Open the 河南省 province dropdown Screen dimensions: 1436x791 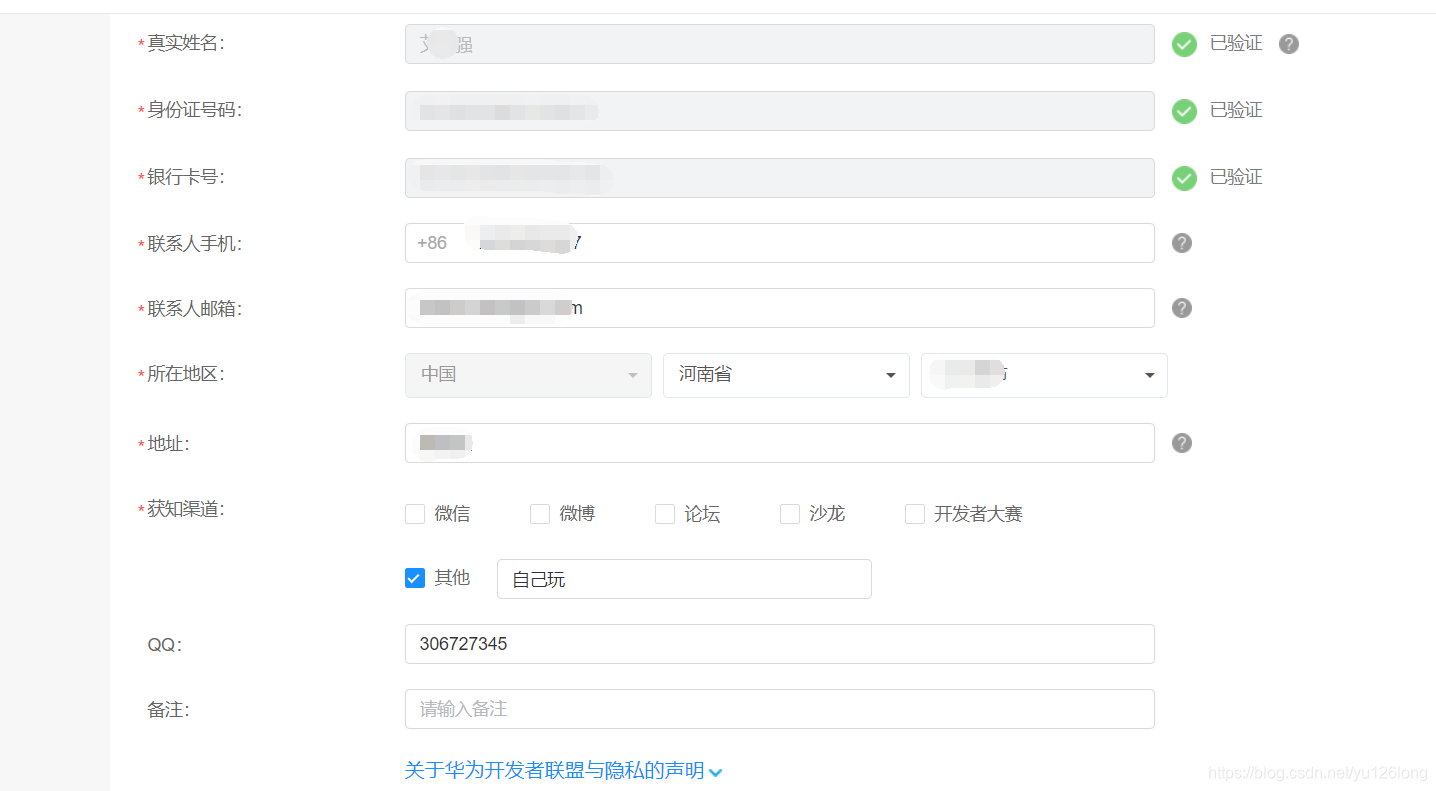[786, 375]
